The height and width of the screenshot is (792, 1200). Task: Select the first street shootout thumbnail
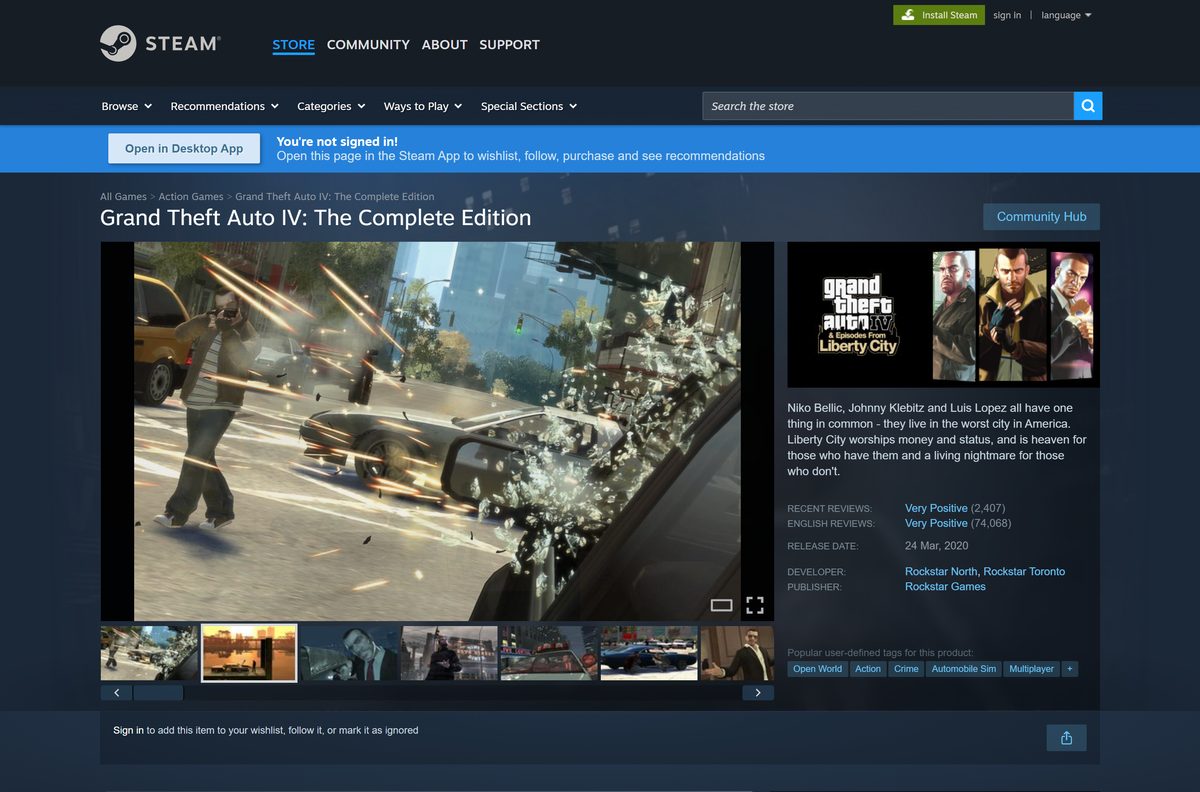[149, 653]
